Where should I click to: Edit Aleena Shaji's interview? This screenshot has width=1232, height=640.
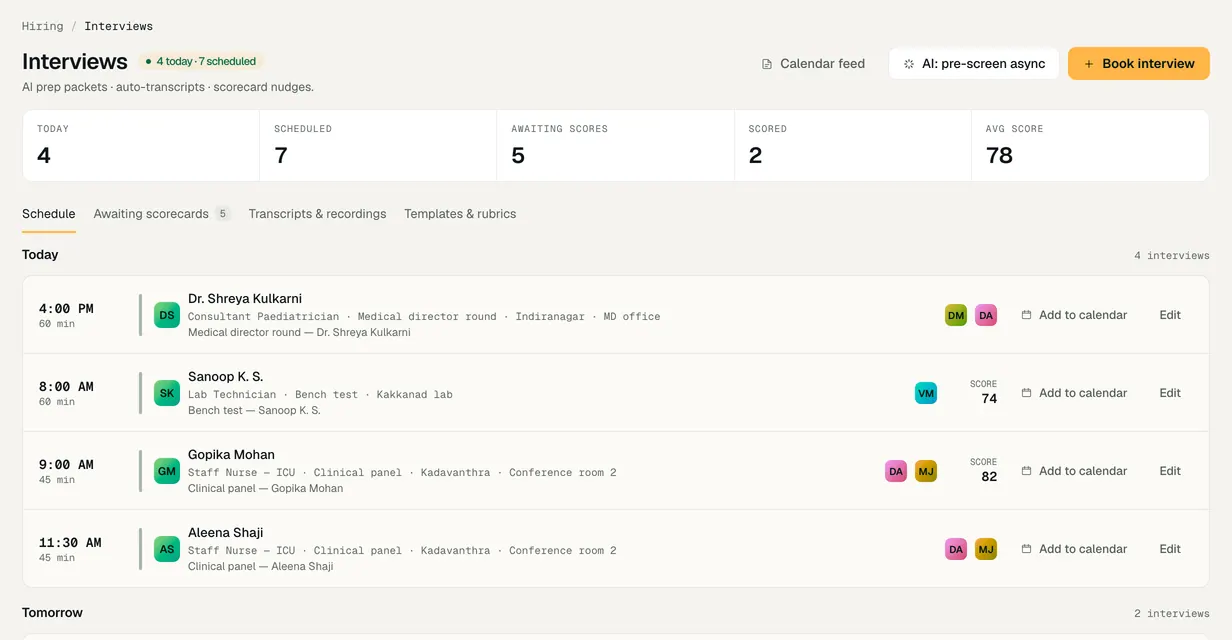tap(1170, 549)
